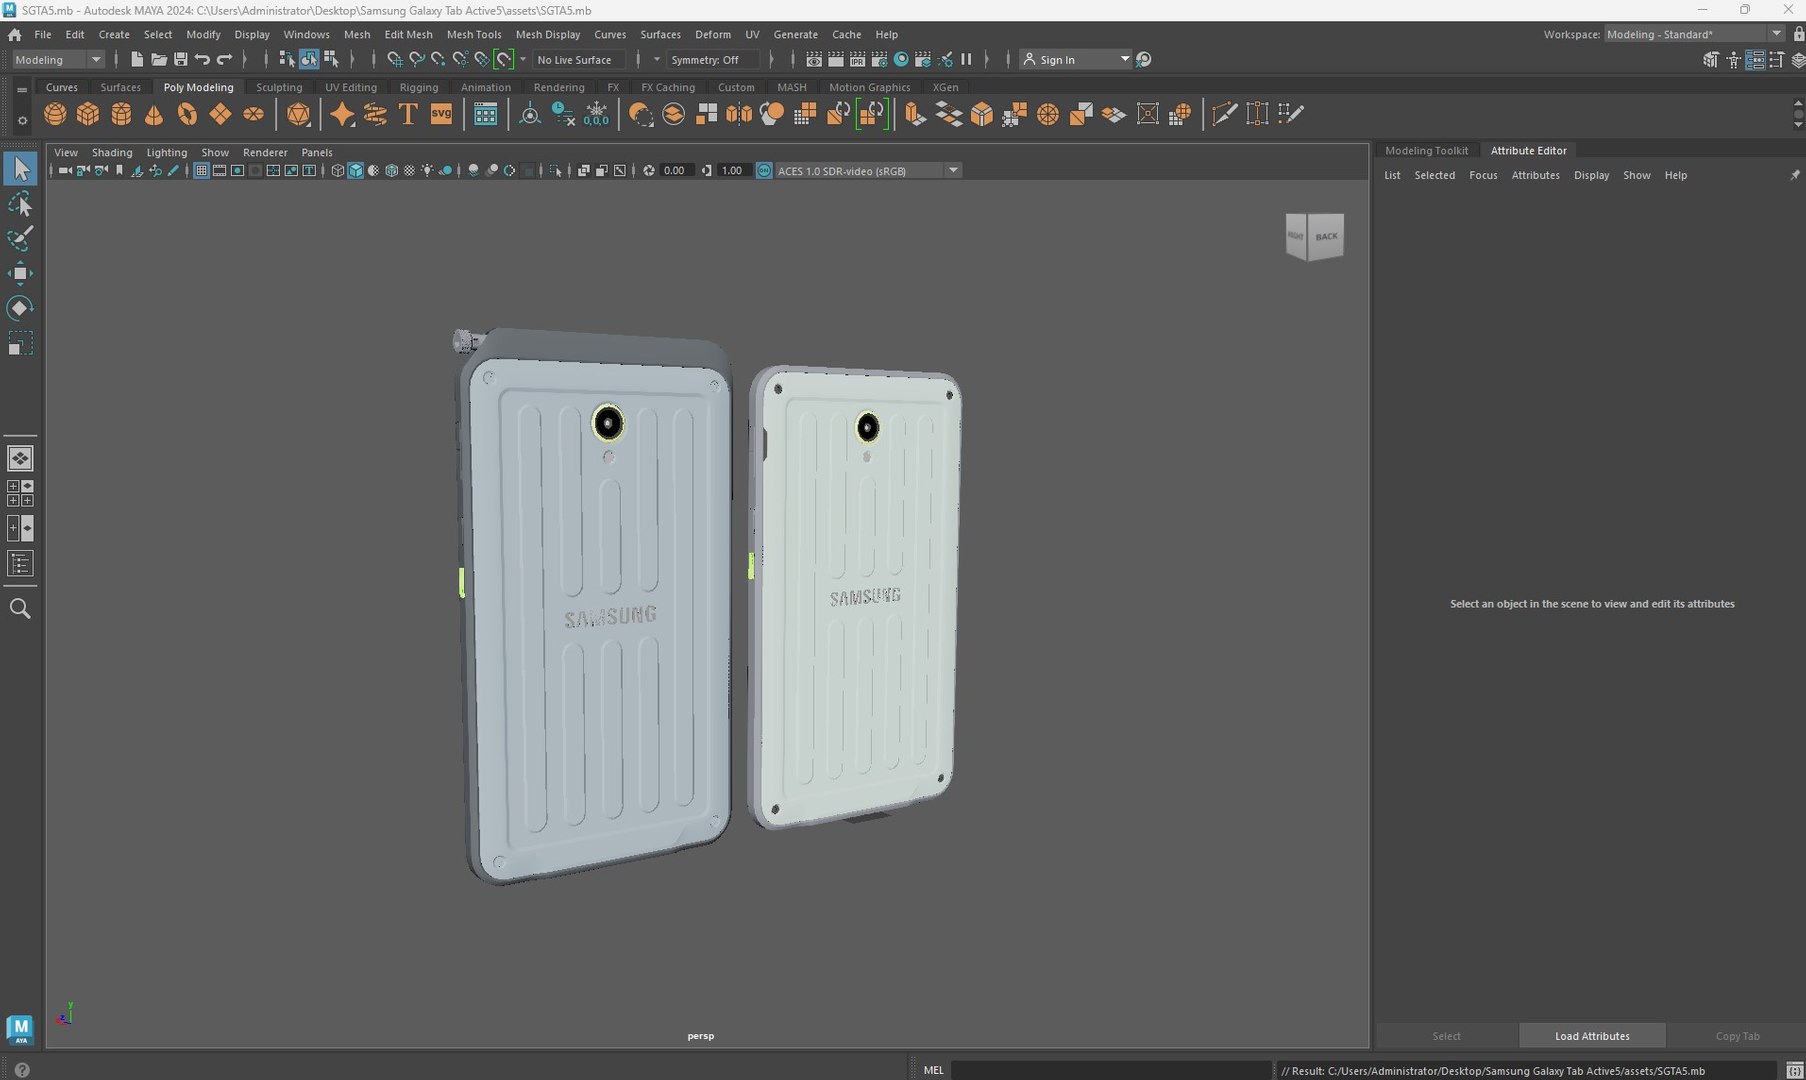Select the Rotate tool in the toolbox

(20, 308)
